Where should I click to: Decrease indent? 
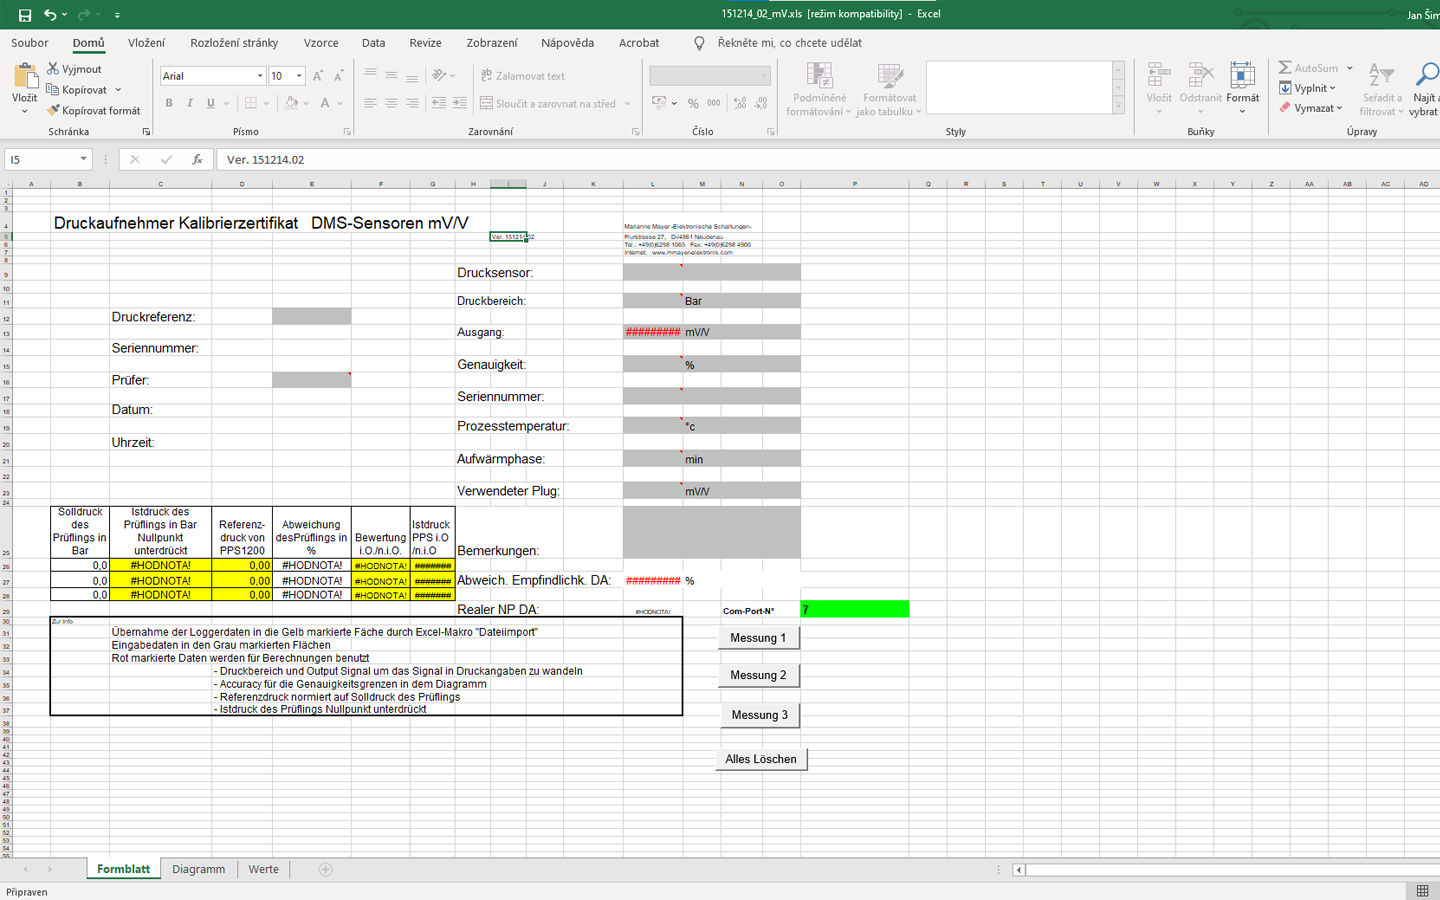coord(439,103)
